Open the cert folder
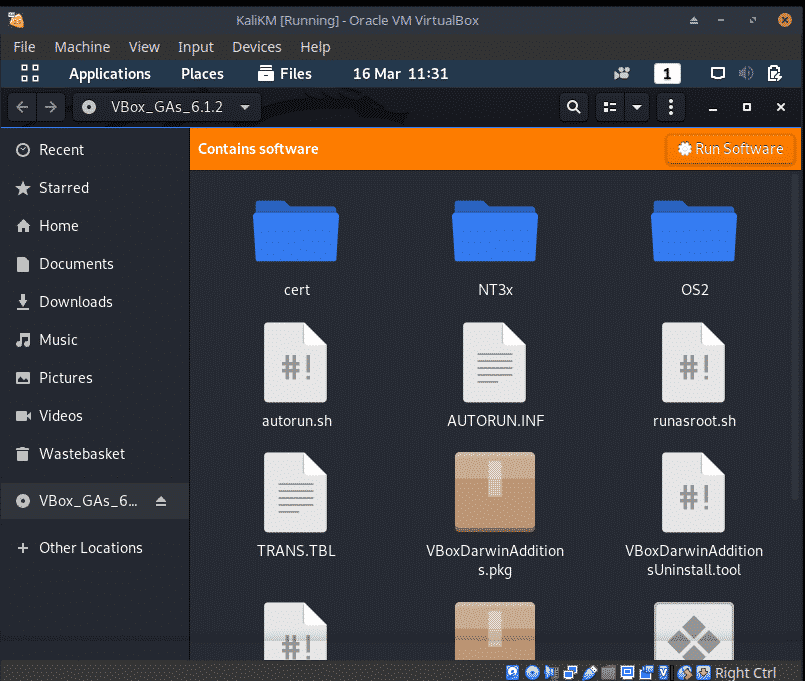This screenshot has height=681, width=805. pyautogui.click(x=296, y=240)
